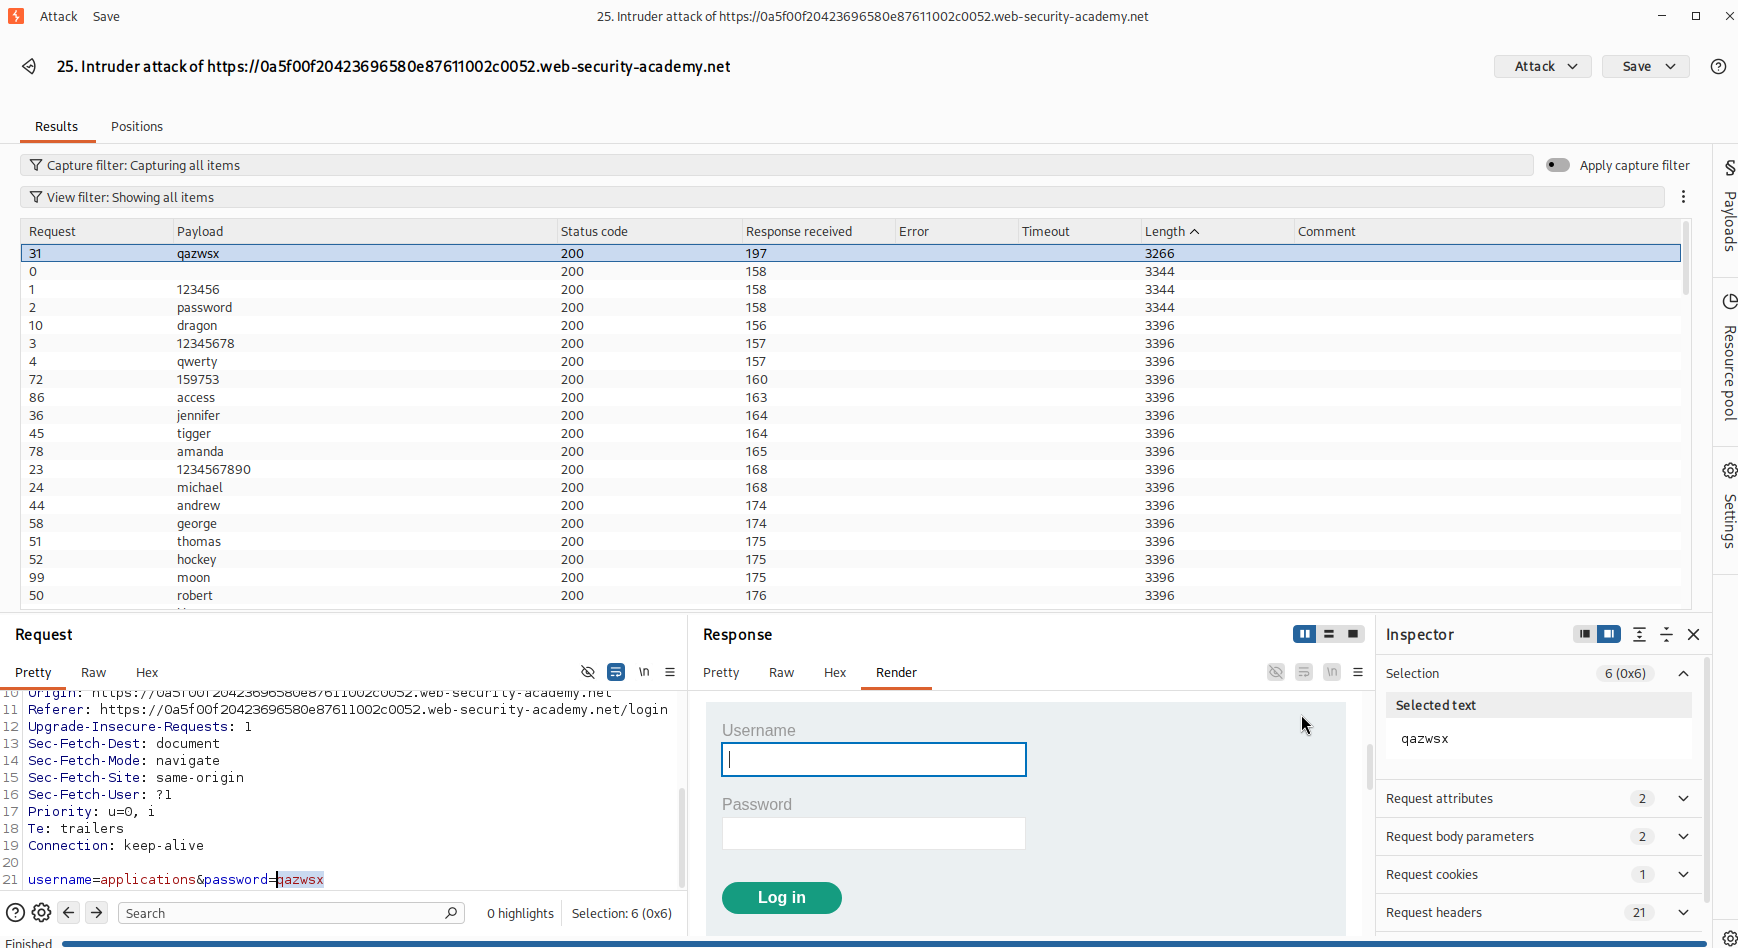Expand Request attributes section
Viewport: 1738px width, 948px height.
pyautogui.click(x=1683, y=798)
